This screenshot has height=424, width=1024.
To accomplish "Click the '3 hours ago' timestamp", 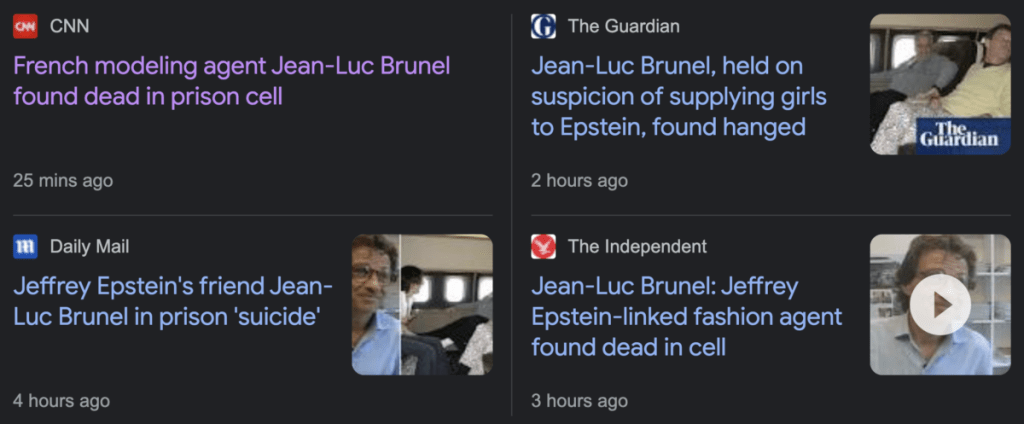I will [579, 400].
